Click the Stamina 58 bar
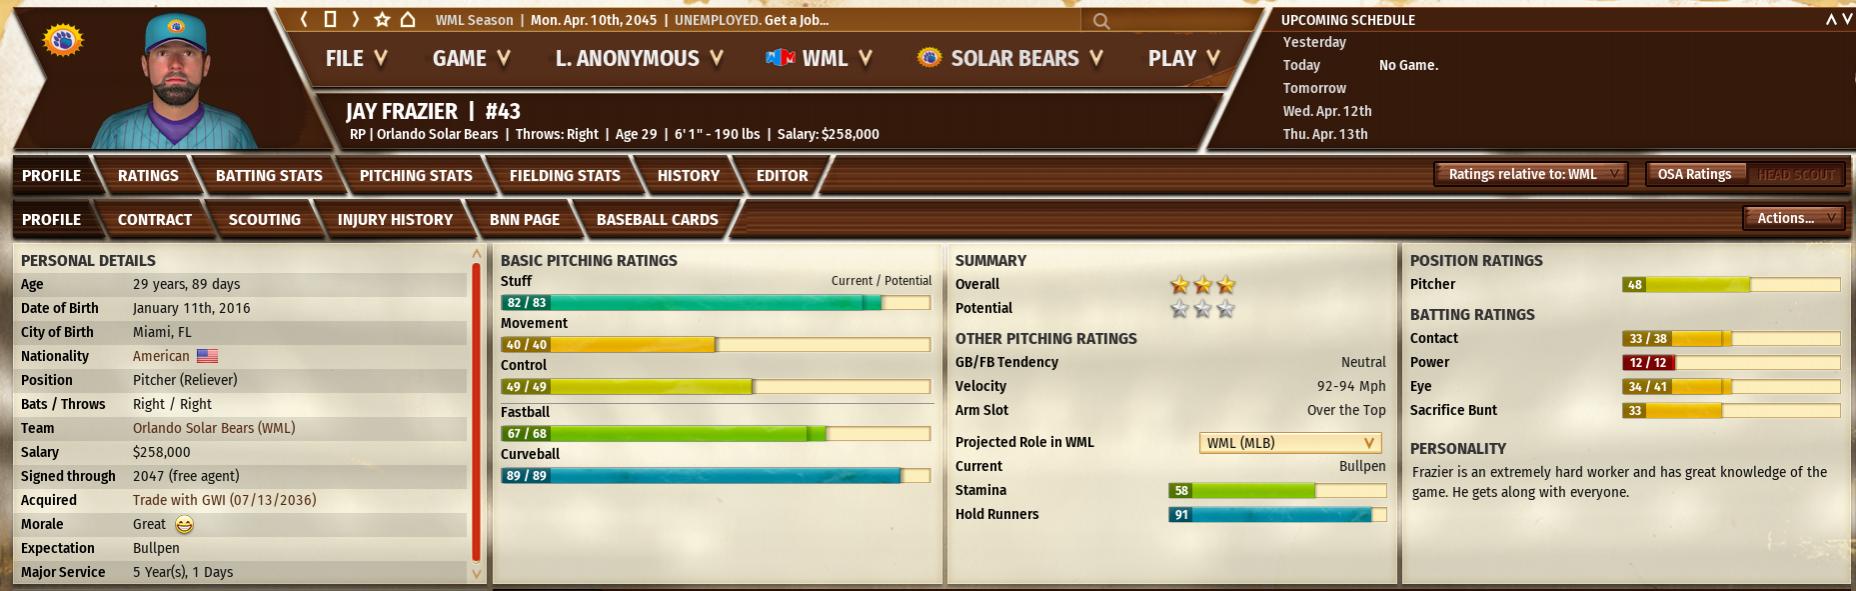Screen dimensions: 1856x591 [x=1277, y=490]
